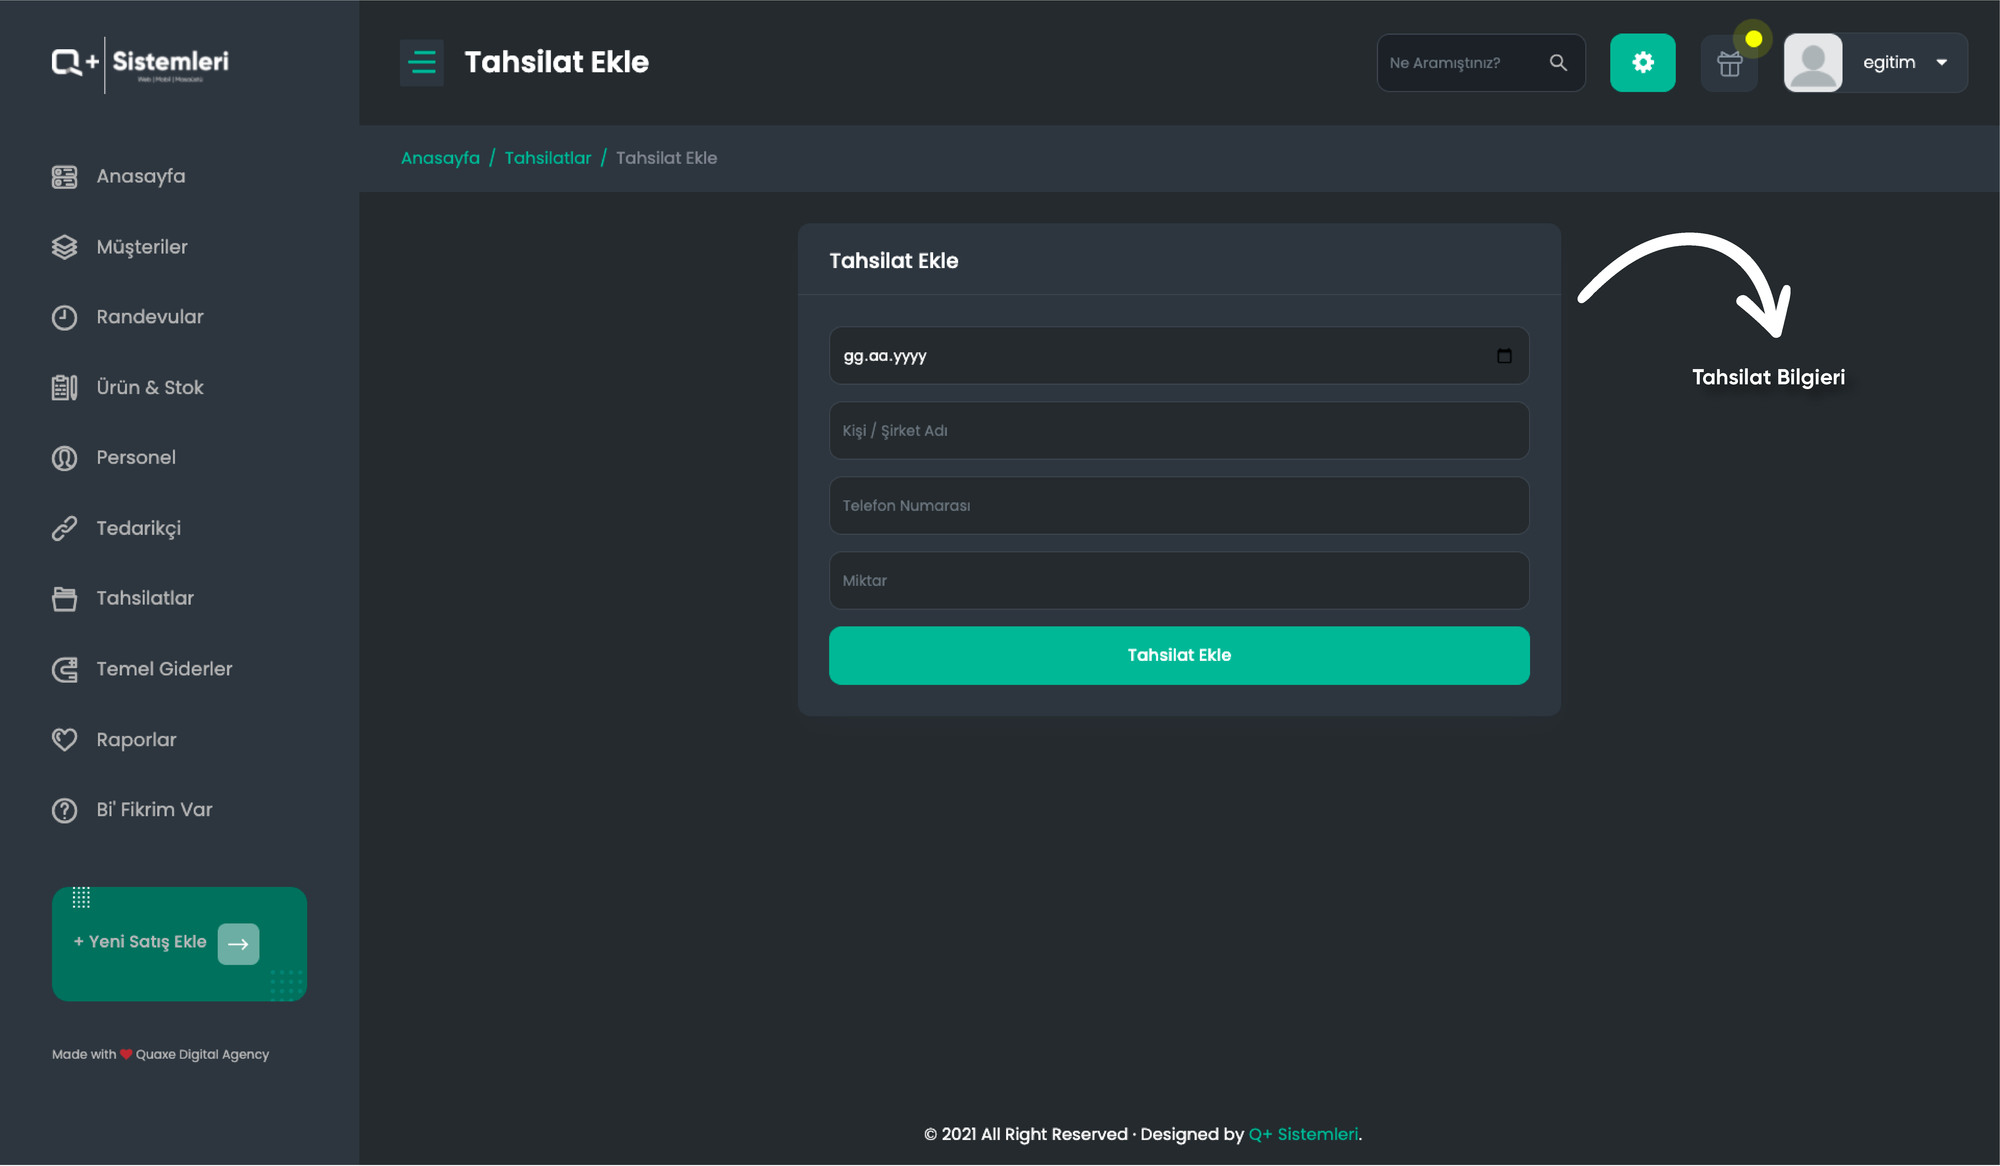Open Müşteriler menu item
Screen dimensions: 2000x1166
pyautogui.click(x=141, y=247)
